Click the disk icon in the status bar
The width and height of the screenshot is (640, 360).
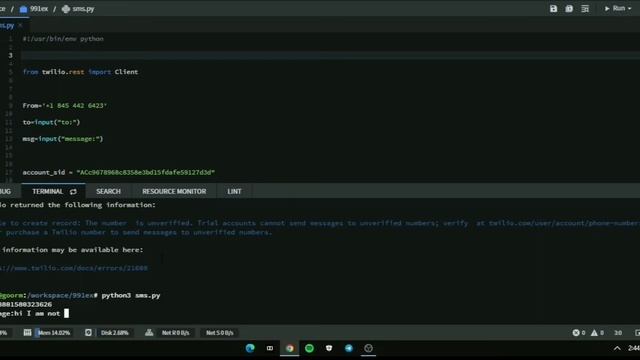pos(88,333)
